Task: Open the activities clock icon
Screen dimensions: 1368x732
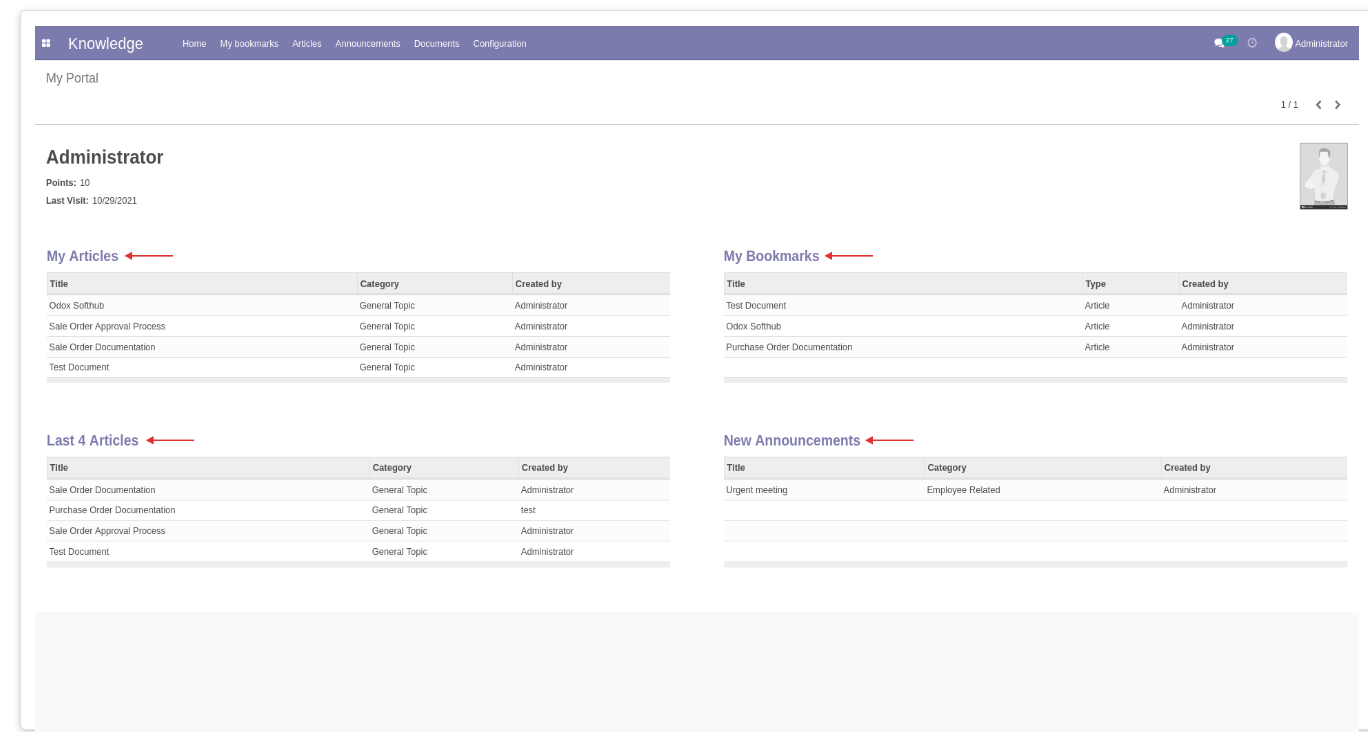Action: [x=1252, y=43]
